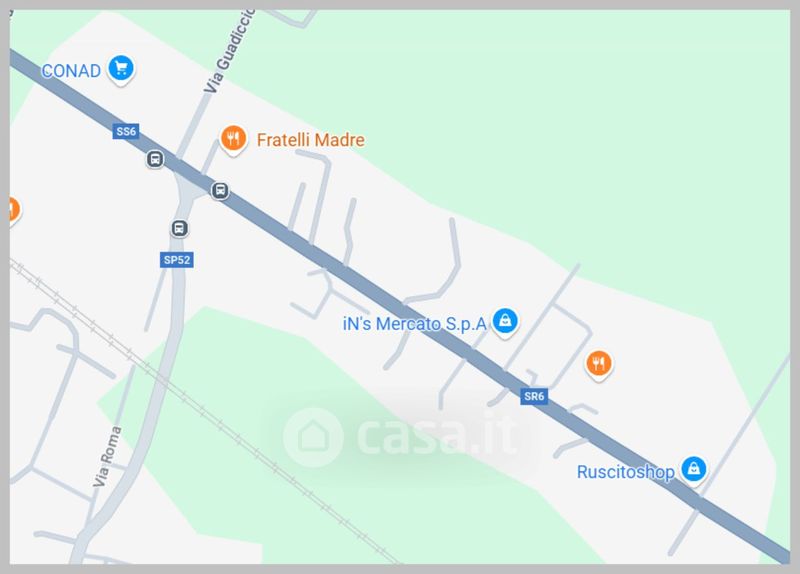Click the SS6 road shield
The width and height of the screenshot is (800, 574).
tap(126, 131)
